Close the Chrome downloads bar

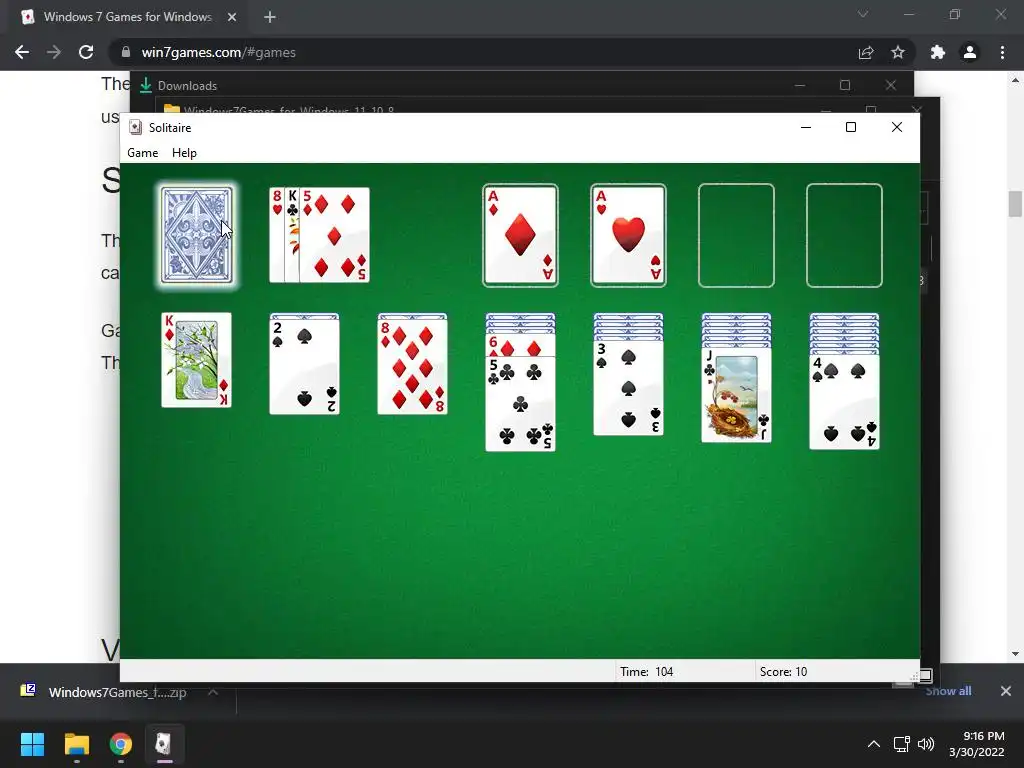[x=1006, y=691]
